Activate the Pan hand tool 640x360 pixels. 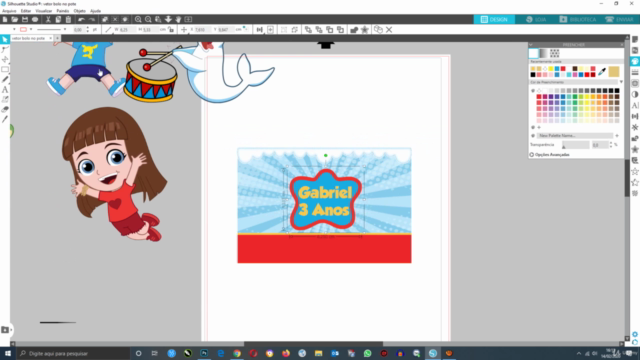coord(178,19)
